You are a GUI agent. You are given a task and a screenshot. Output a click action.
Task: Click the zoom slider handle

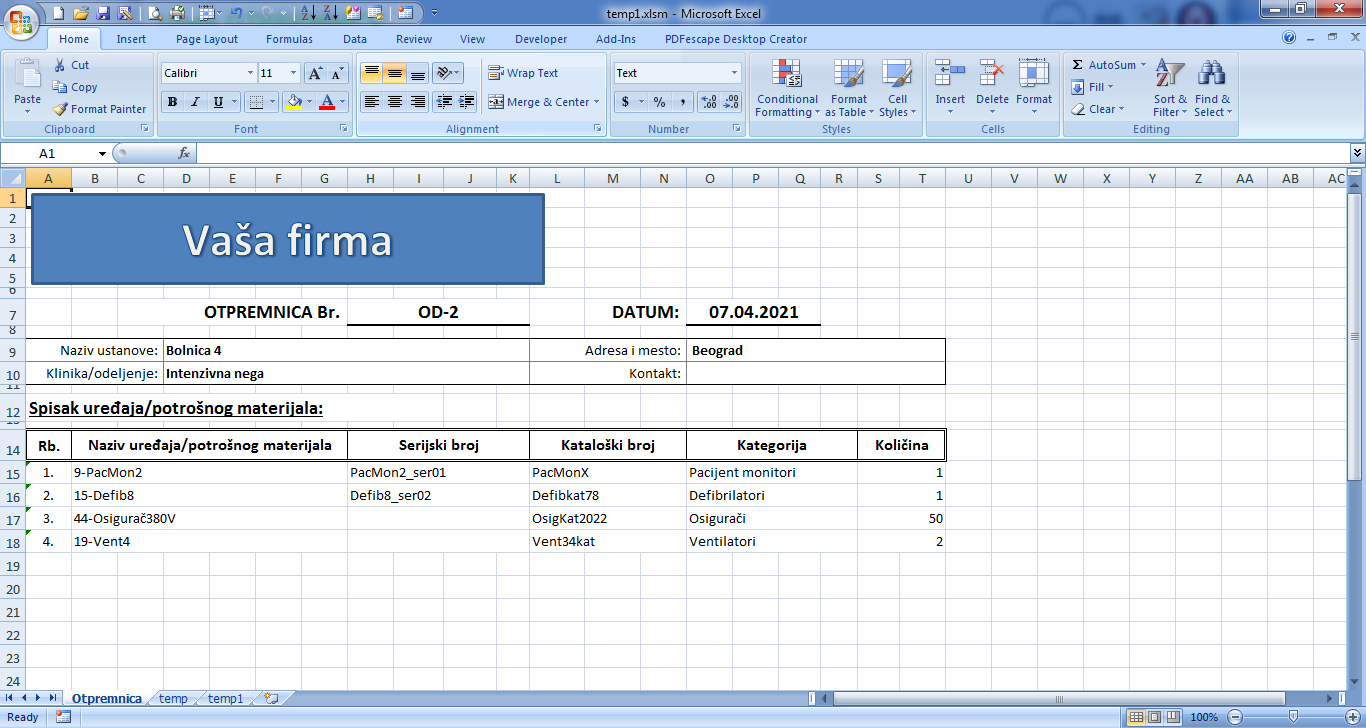point(1293,717)
